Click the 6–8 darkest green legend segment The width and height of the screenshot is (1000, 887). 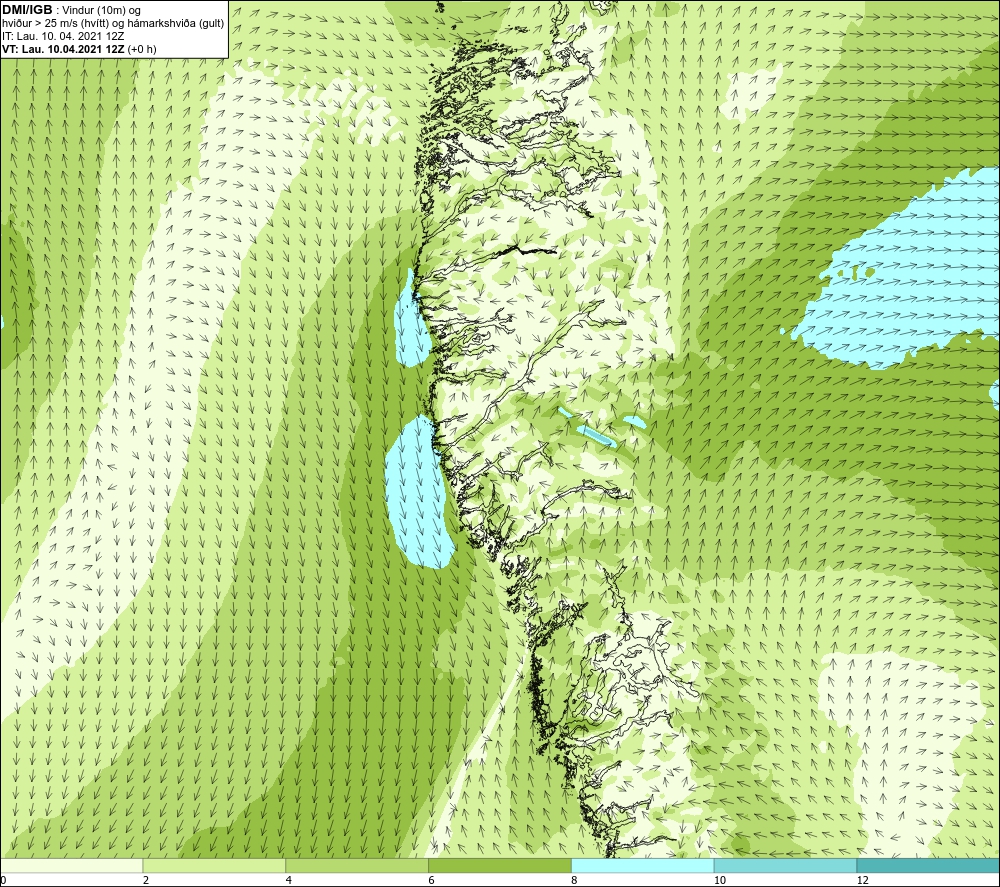click(500, 865)
